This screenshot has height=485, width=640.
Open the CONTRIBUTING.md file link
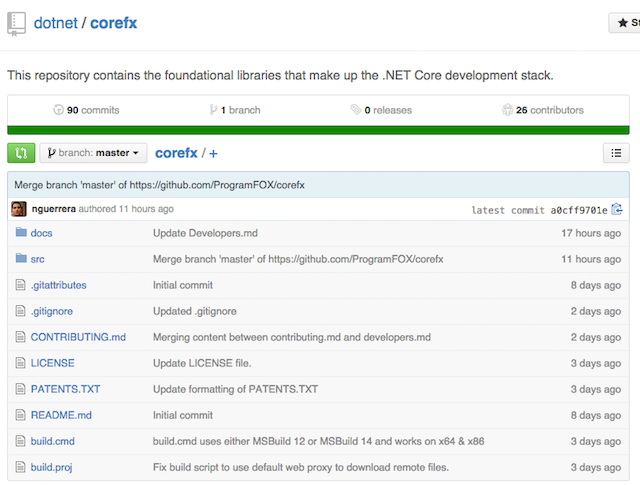tap(78, 337)
